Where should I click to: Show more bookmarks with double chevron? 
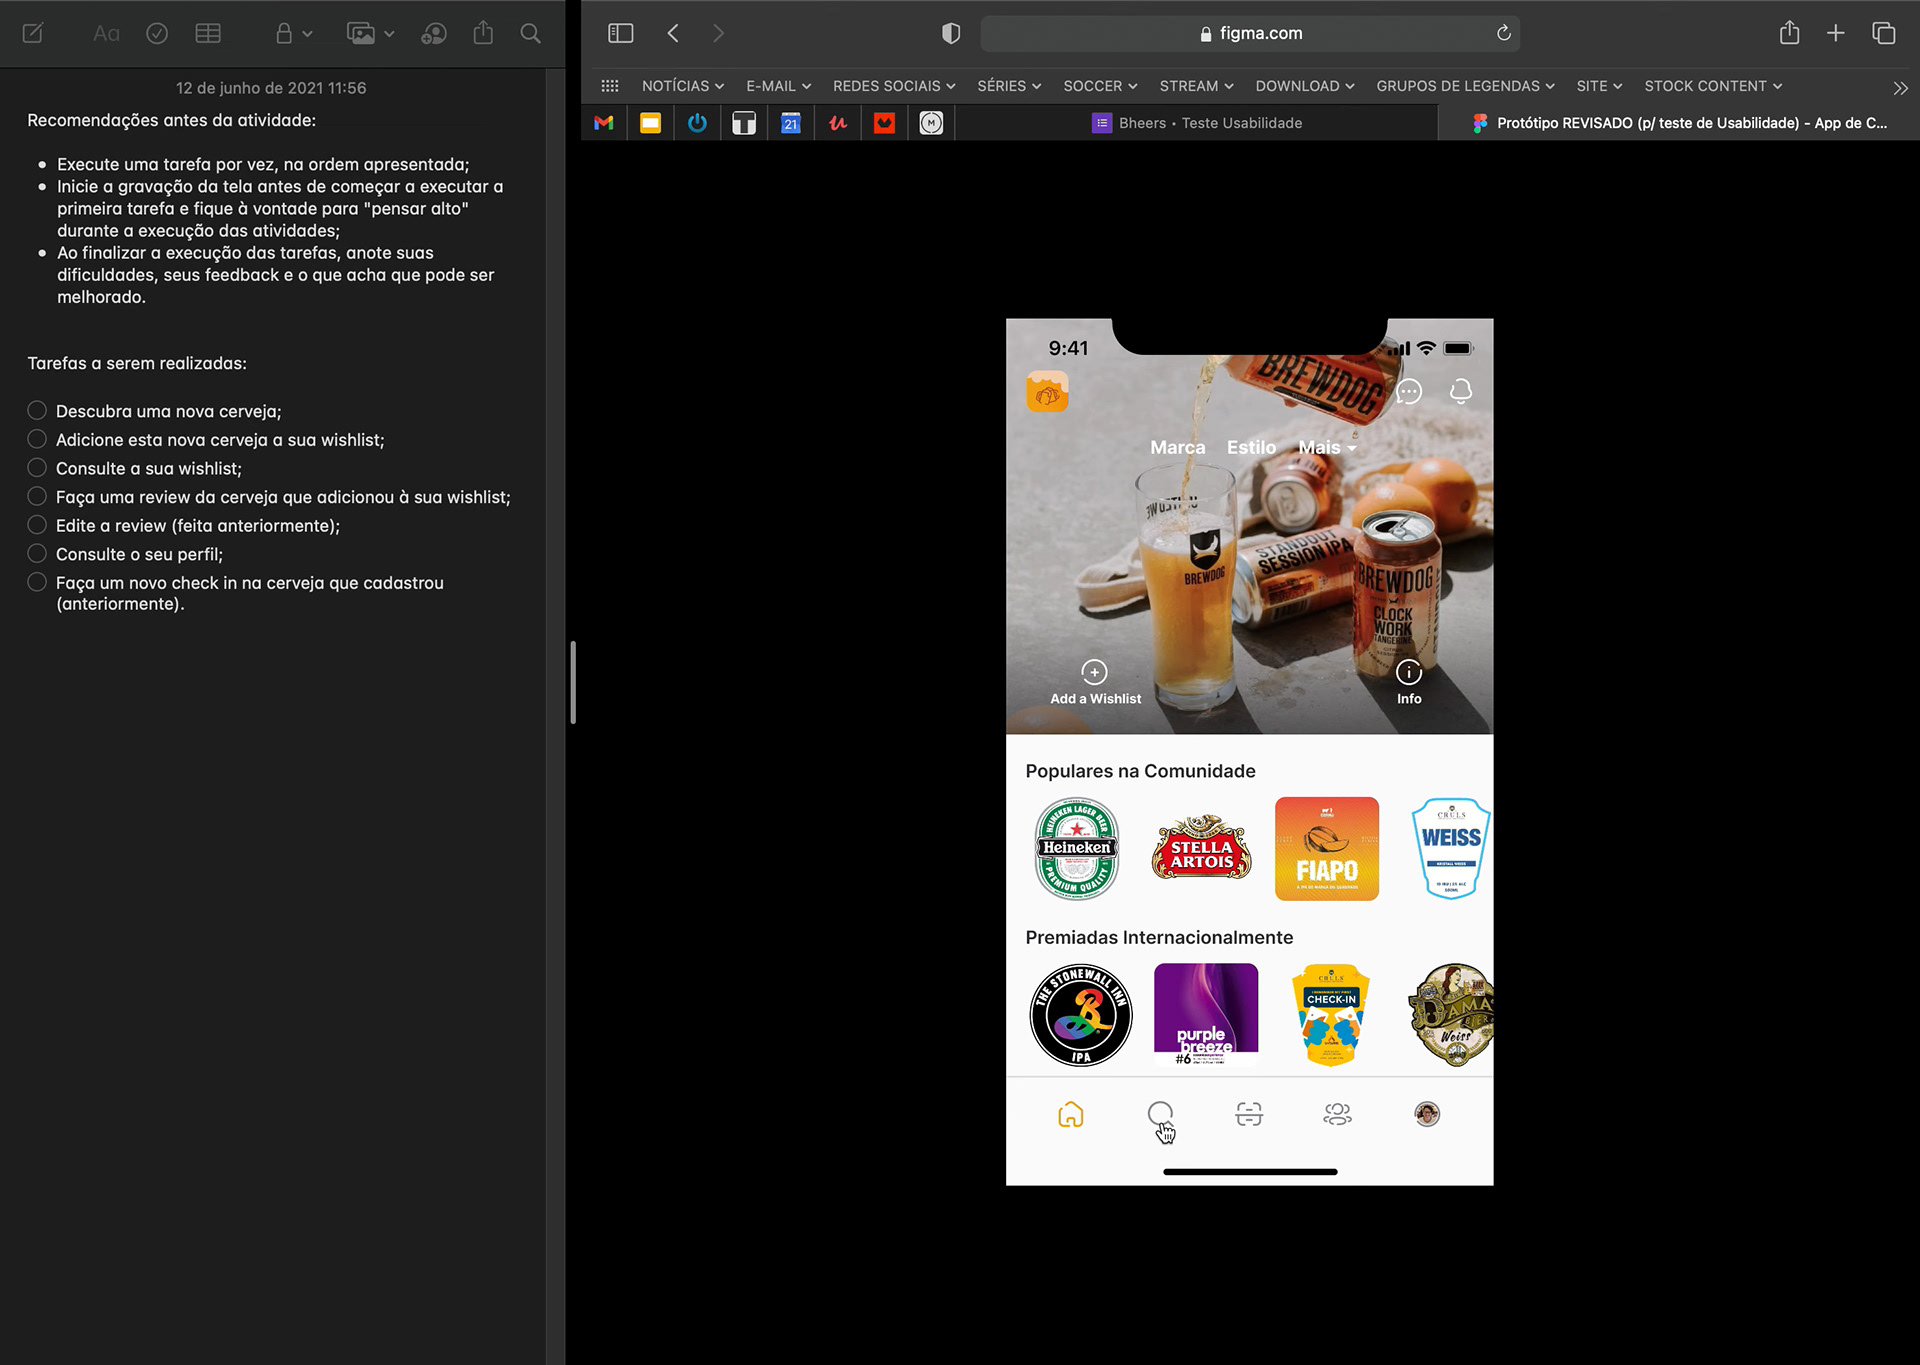(1900, 88)
